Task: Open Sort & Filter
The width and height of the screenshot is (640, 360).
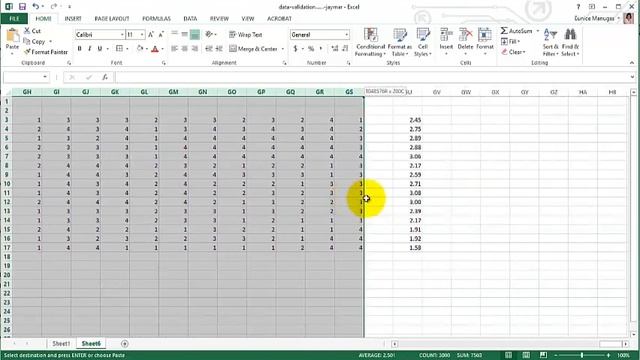Action: (550, 42)
